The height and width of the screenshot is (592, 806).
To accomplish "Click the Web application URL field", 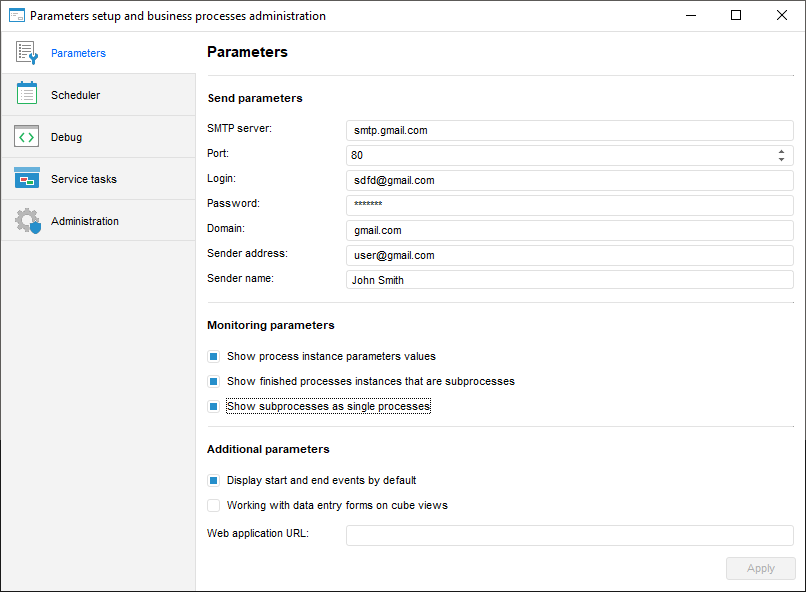I will pos(569,535).
